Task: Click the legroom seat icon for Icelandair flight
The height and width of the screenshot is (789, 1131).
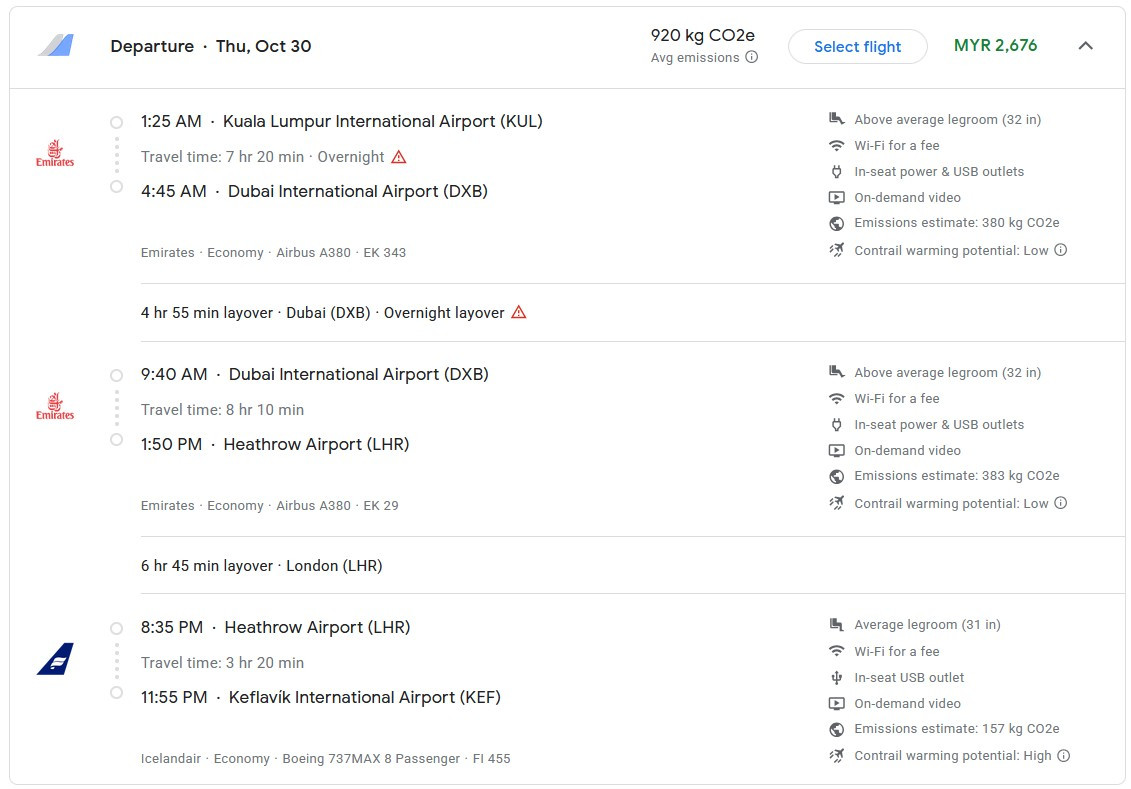Action: pyautogui.click(x=837, y=625)
